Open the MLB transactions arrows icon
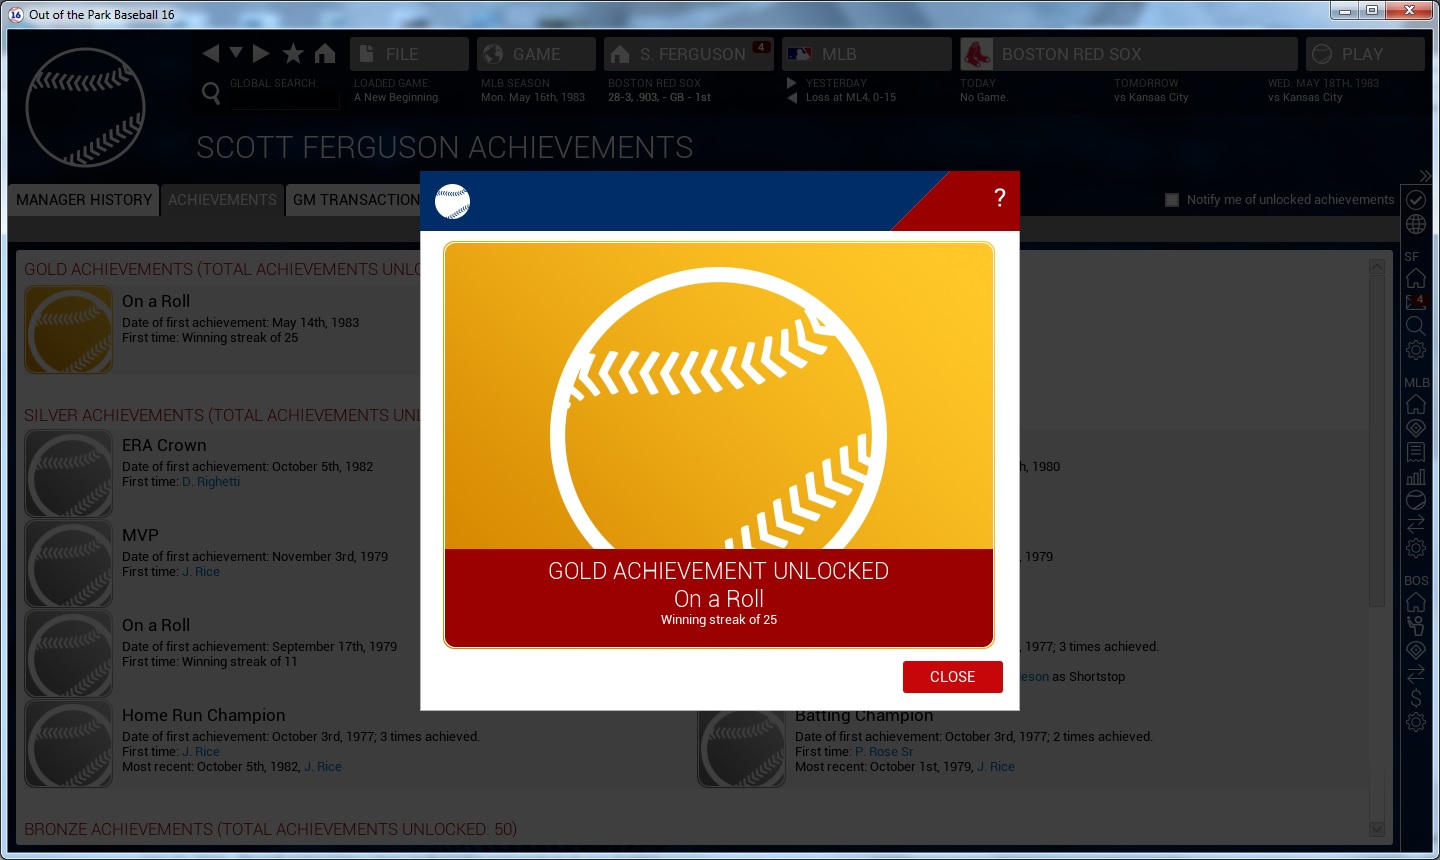This screenshot has width=1440, height=860. point(1416,524)
